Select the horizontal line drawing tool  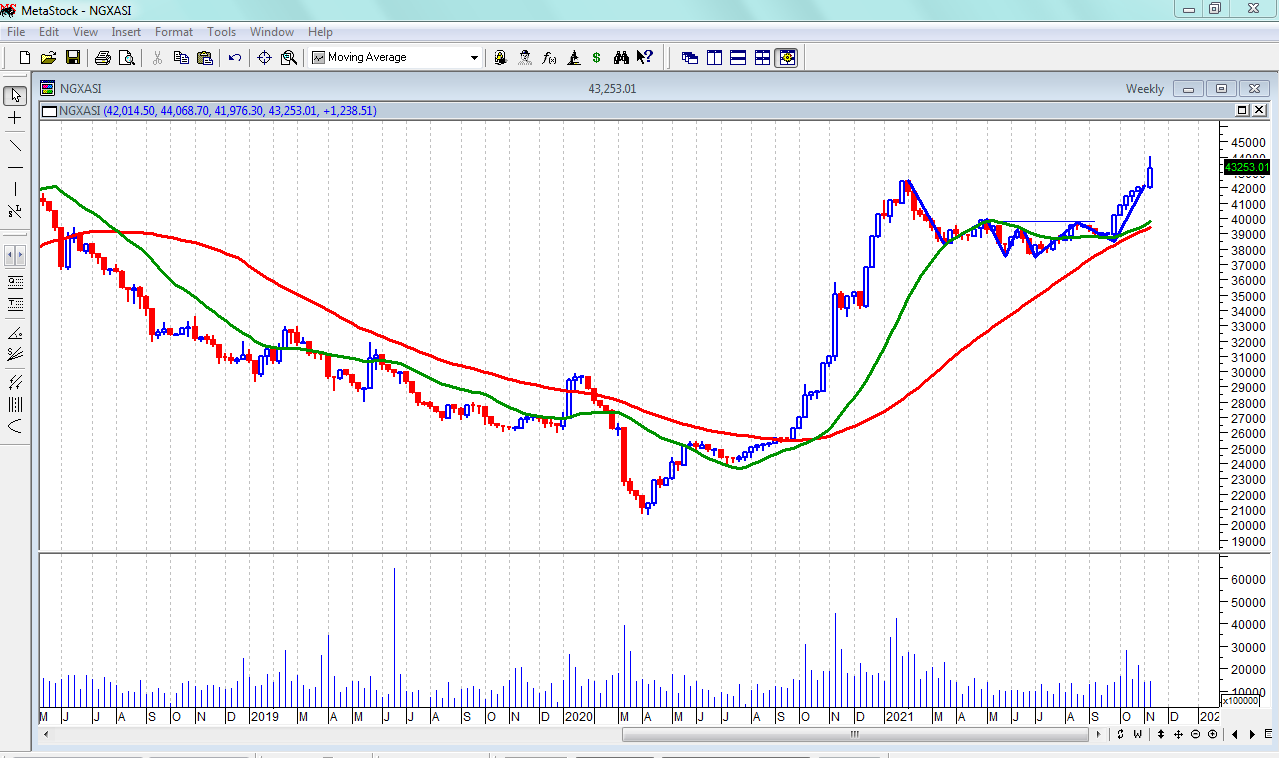pyautogui.click(x=15, y=167)
